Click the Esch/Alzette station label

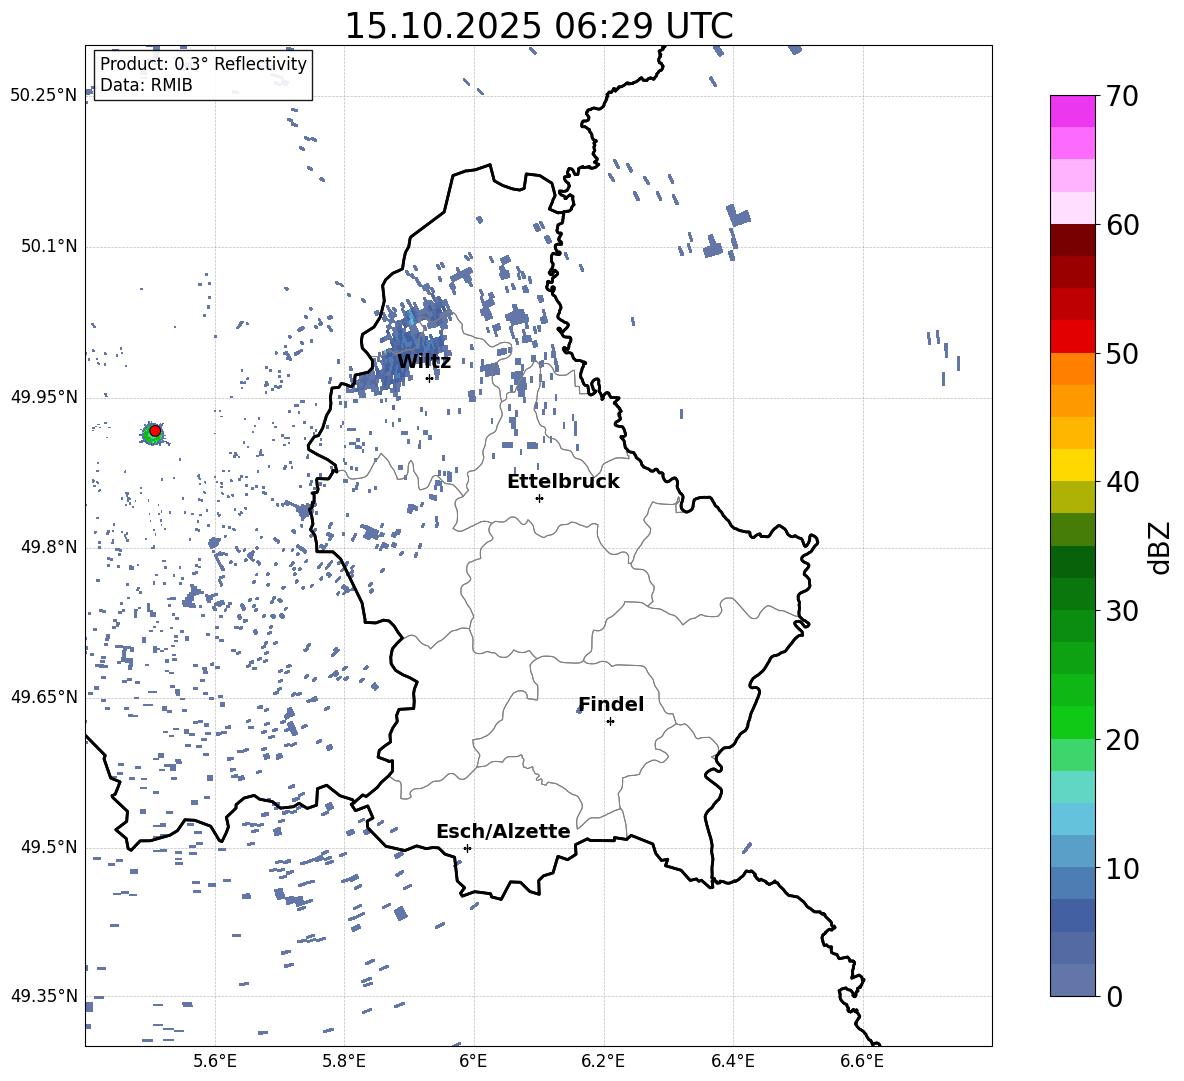click(503, 832)
